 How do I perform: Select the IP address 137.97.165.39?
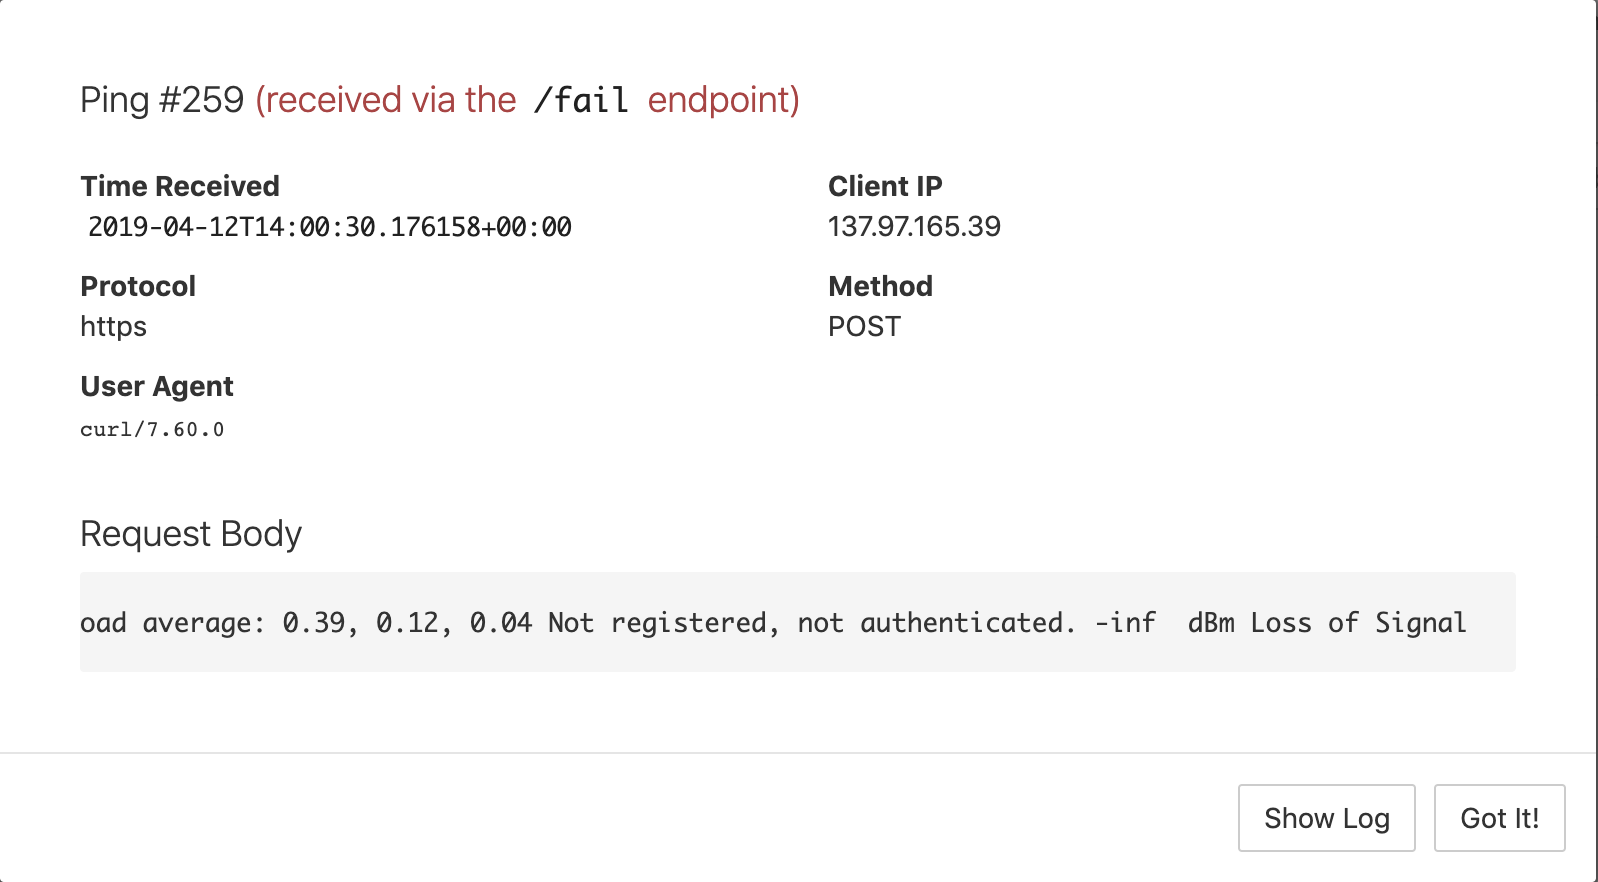click(x=914, y=227)
